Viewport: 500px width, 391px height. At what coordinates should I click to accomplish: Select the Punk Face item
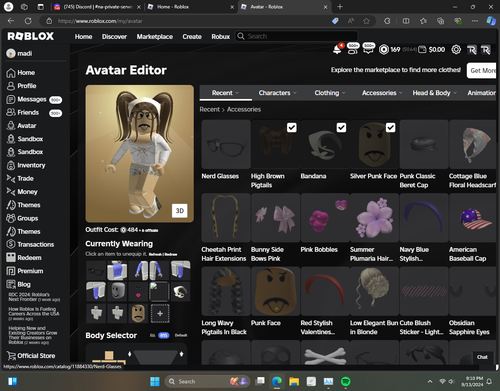(275, 291)
